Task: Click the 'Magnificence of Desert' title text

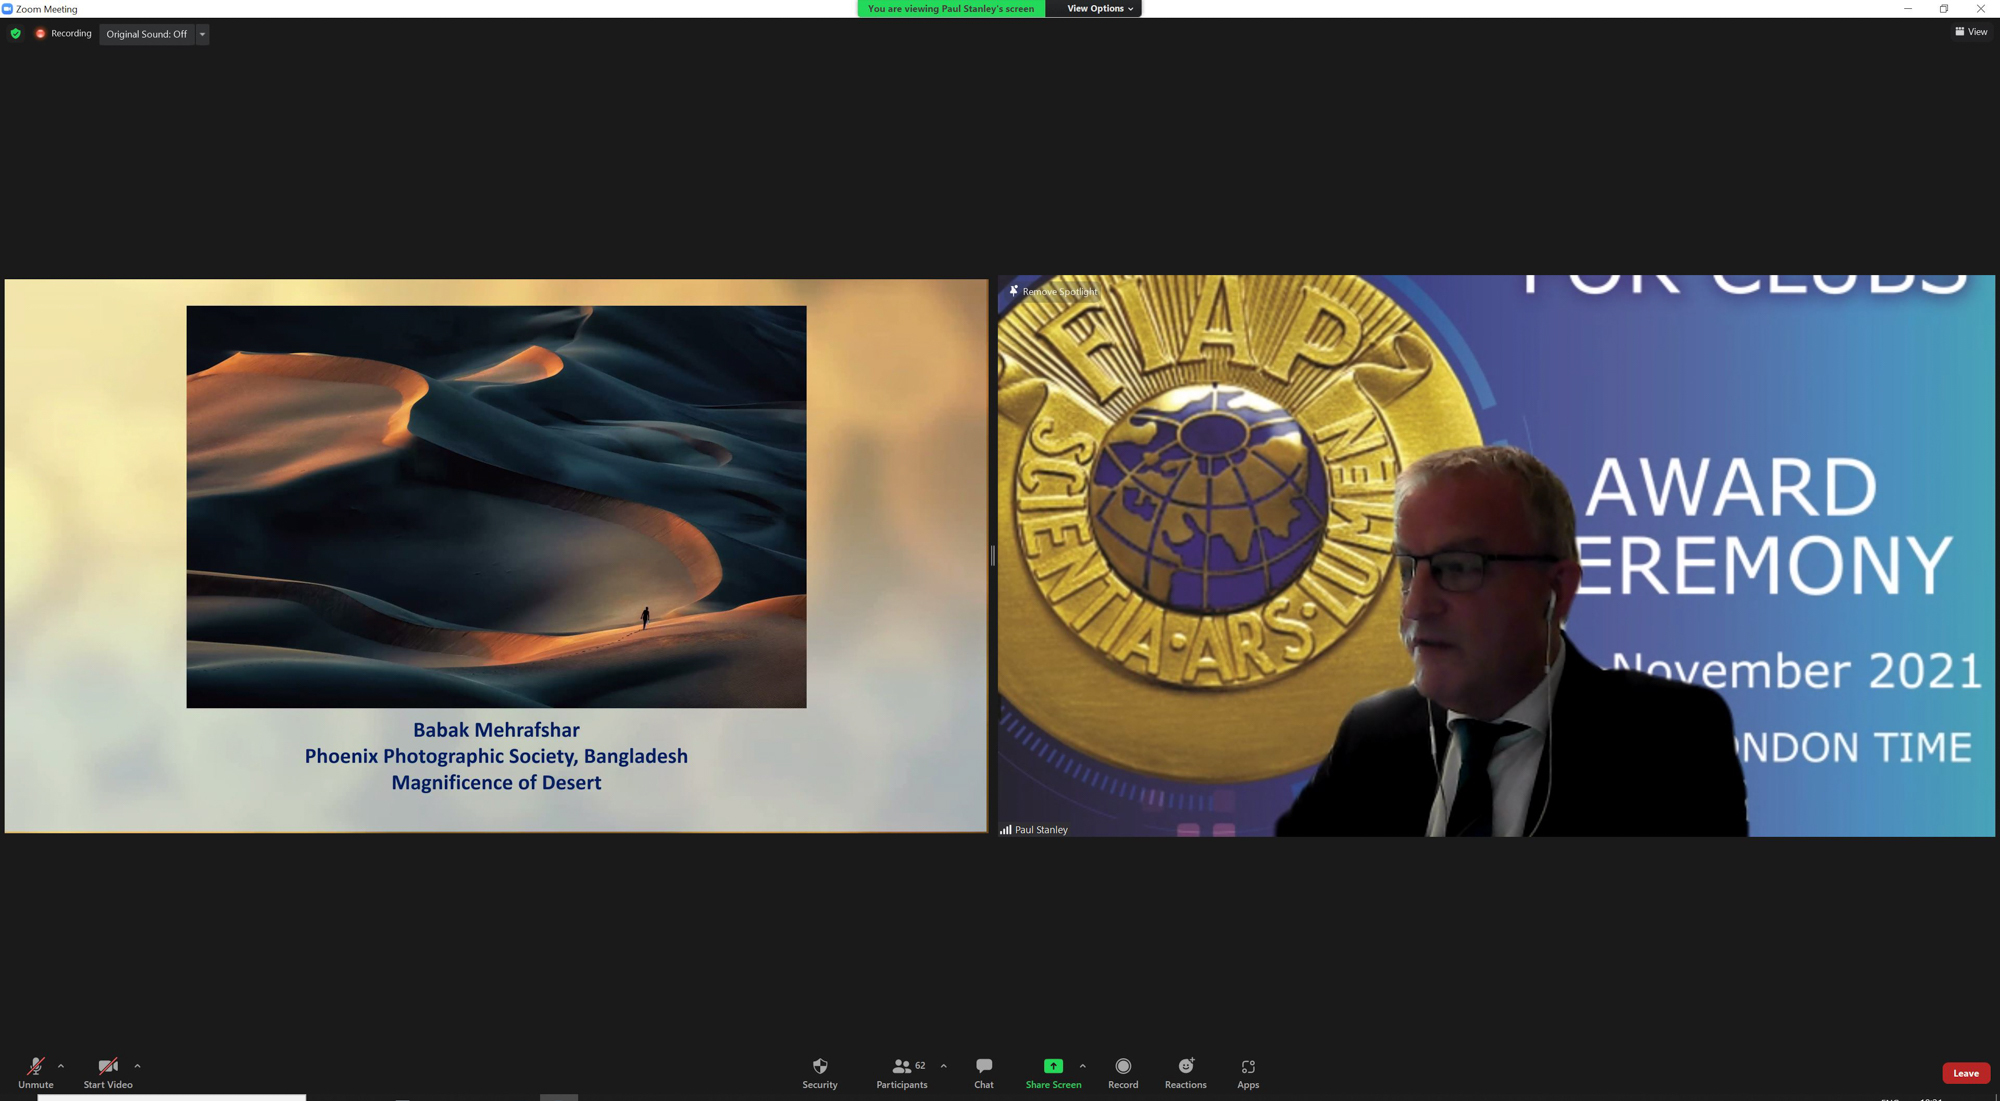Action: (x=496, y=783)
